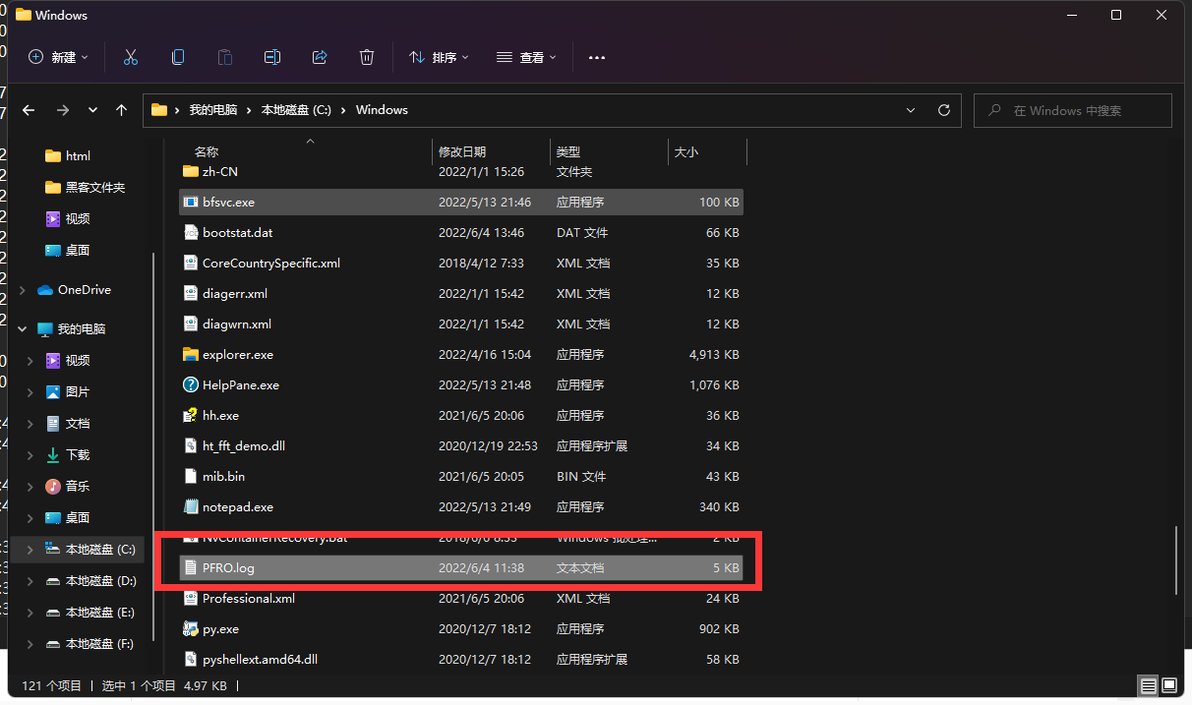1192x705 pixels.
Task: Open the 新建 (New) menu
Action: [x=59, y=57]
